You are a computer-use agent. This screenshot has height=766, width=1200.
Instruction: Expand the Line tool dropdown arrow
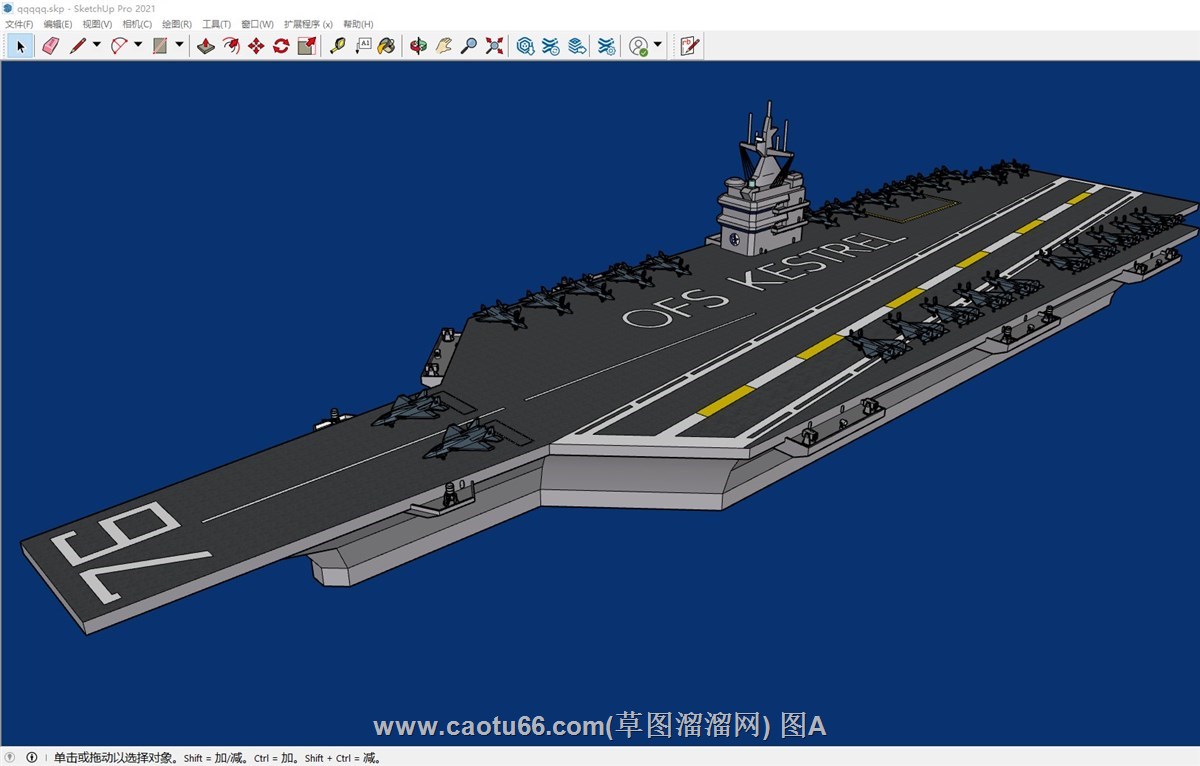[x=97, y=45]
